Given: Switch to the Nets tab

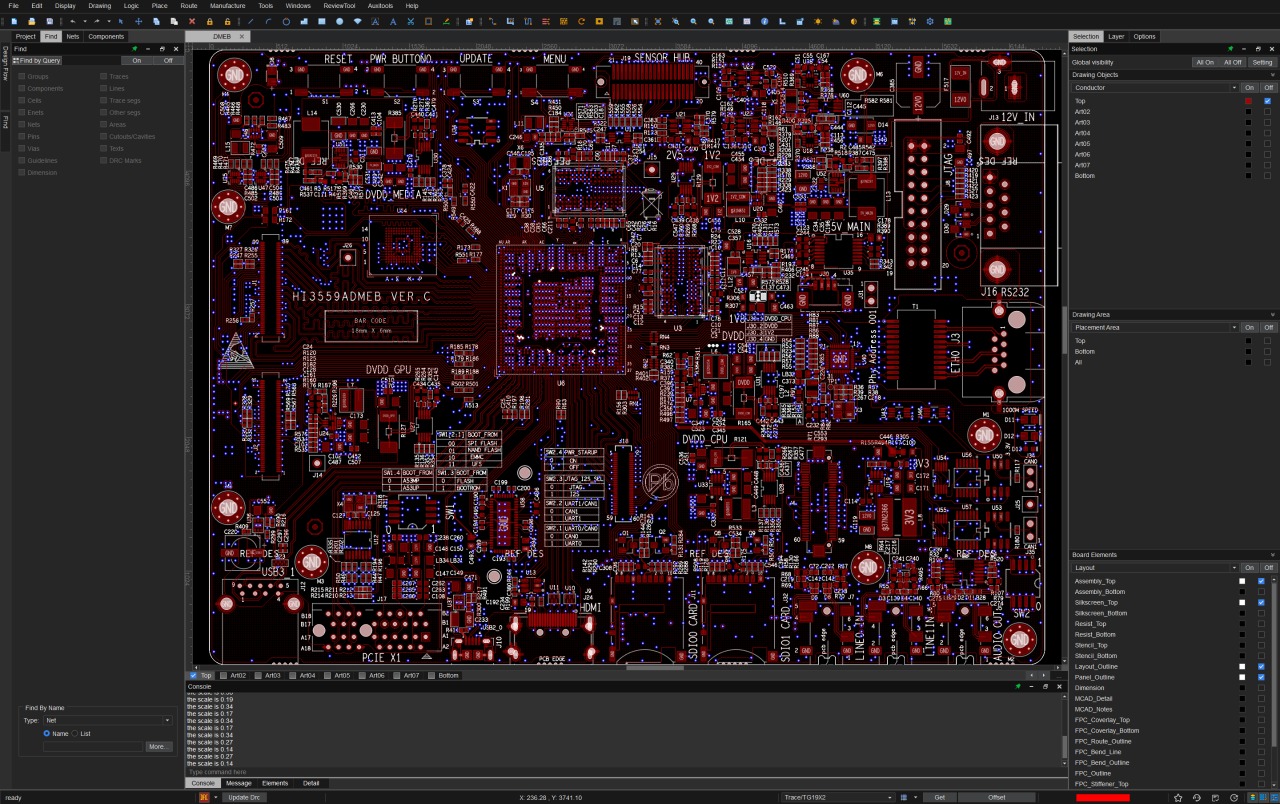Looking at the screenshot, I should tap(73, 36).
